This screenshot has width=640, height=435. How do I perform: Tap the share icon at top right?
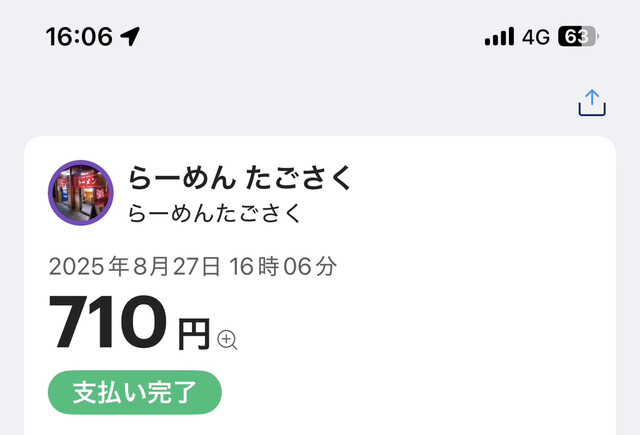[593, 102]
